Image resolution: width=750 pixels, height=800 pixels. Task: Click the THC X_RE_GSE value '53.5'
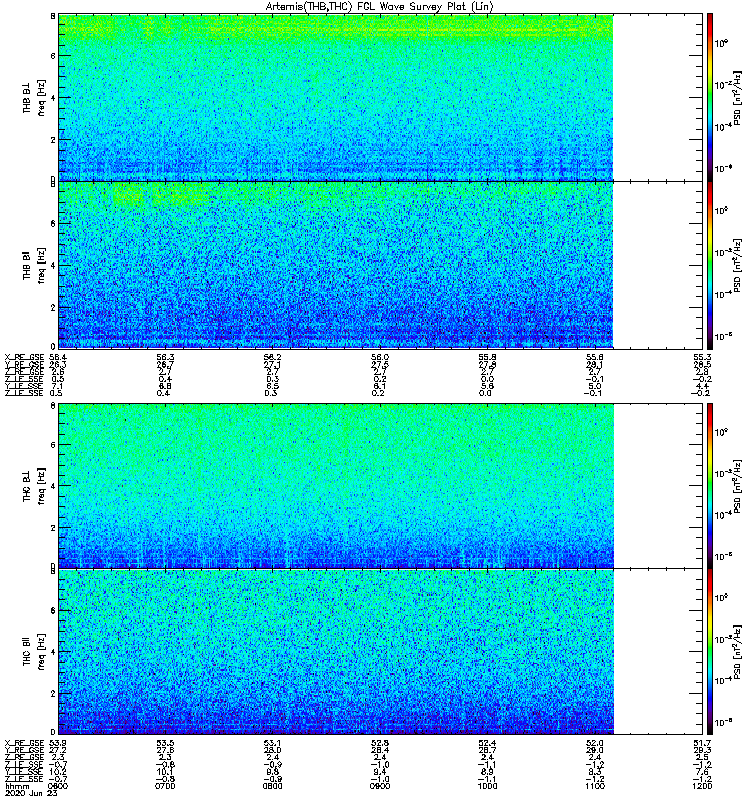[x=165, y=743]
